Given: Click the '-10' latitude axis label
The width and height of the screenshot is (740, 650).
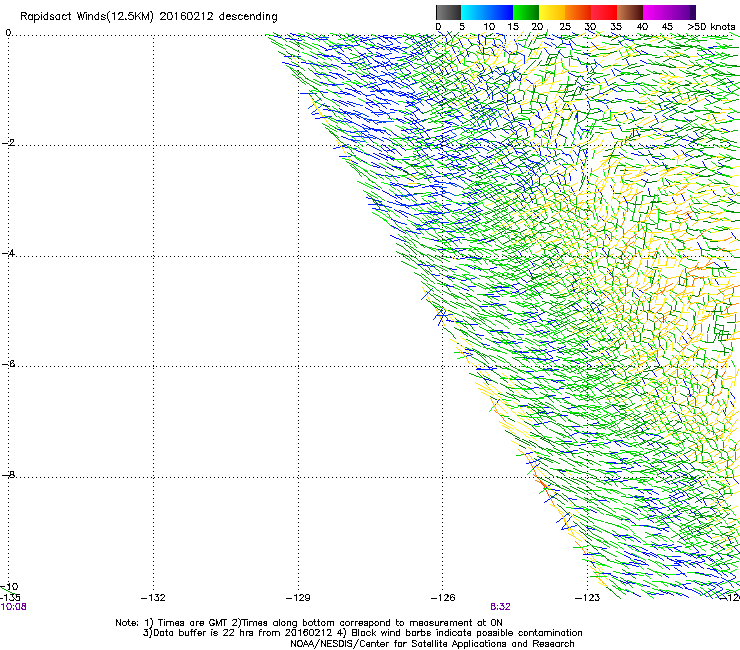Looking at the screenshot, I should tap(9, 587).
